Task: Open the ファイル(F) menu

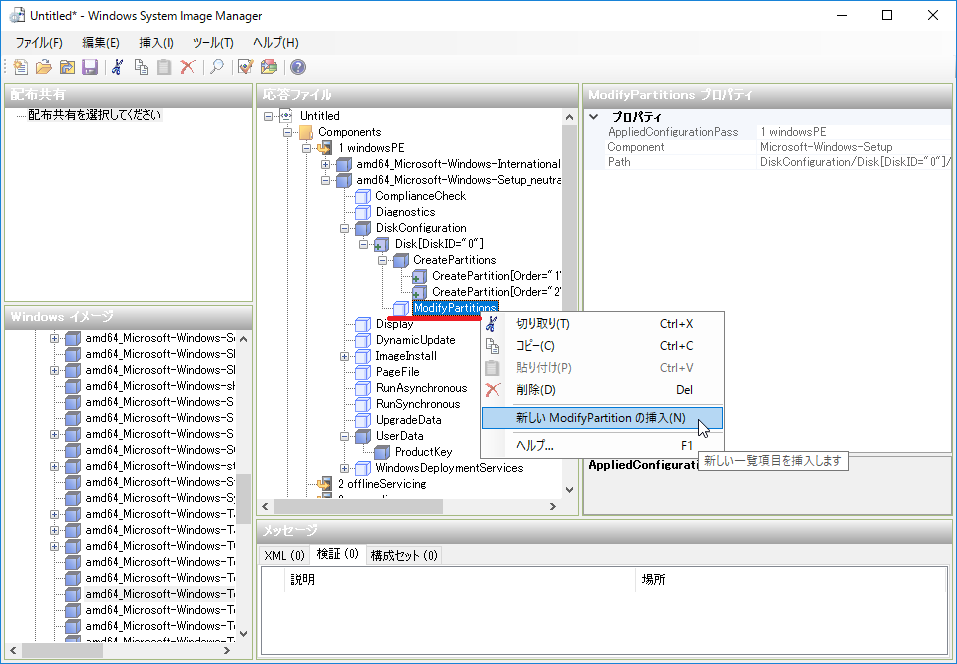Action: pyautogui.click(x=39, y=43)
